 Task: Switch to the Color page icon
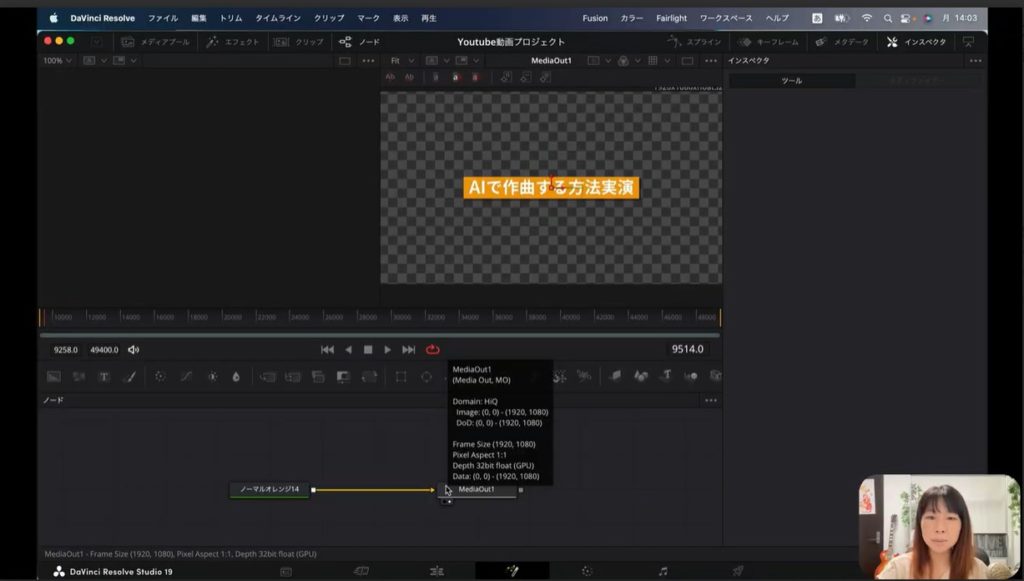pos(587,571)
